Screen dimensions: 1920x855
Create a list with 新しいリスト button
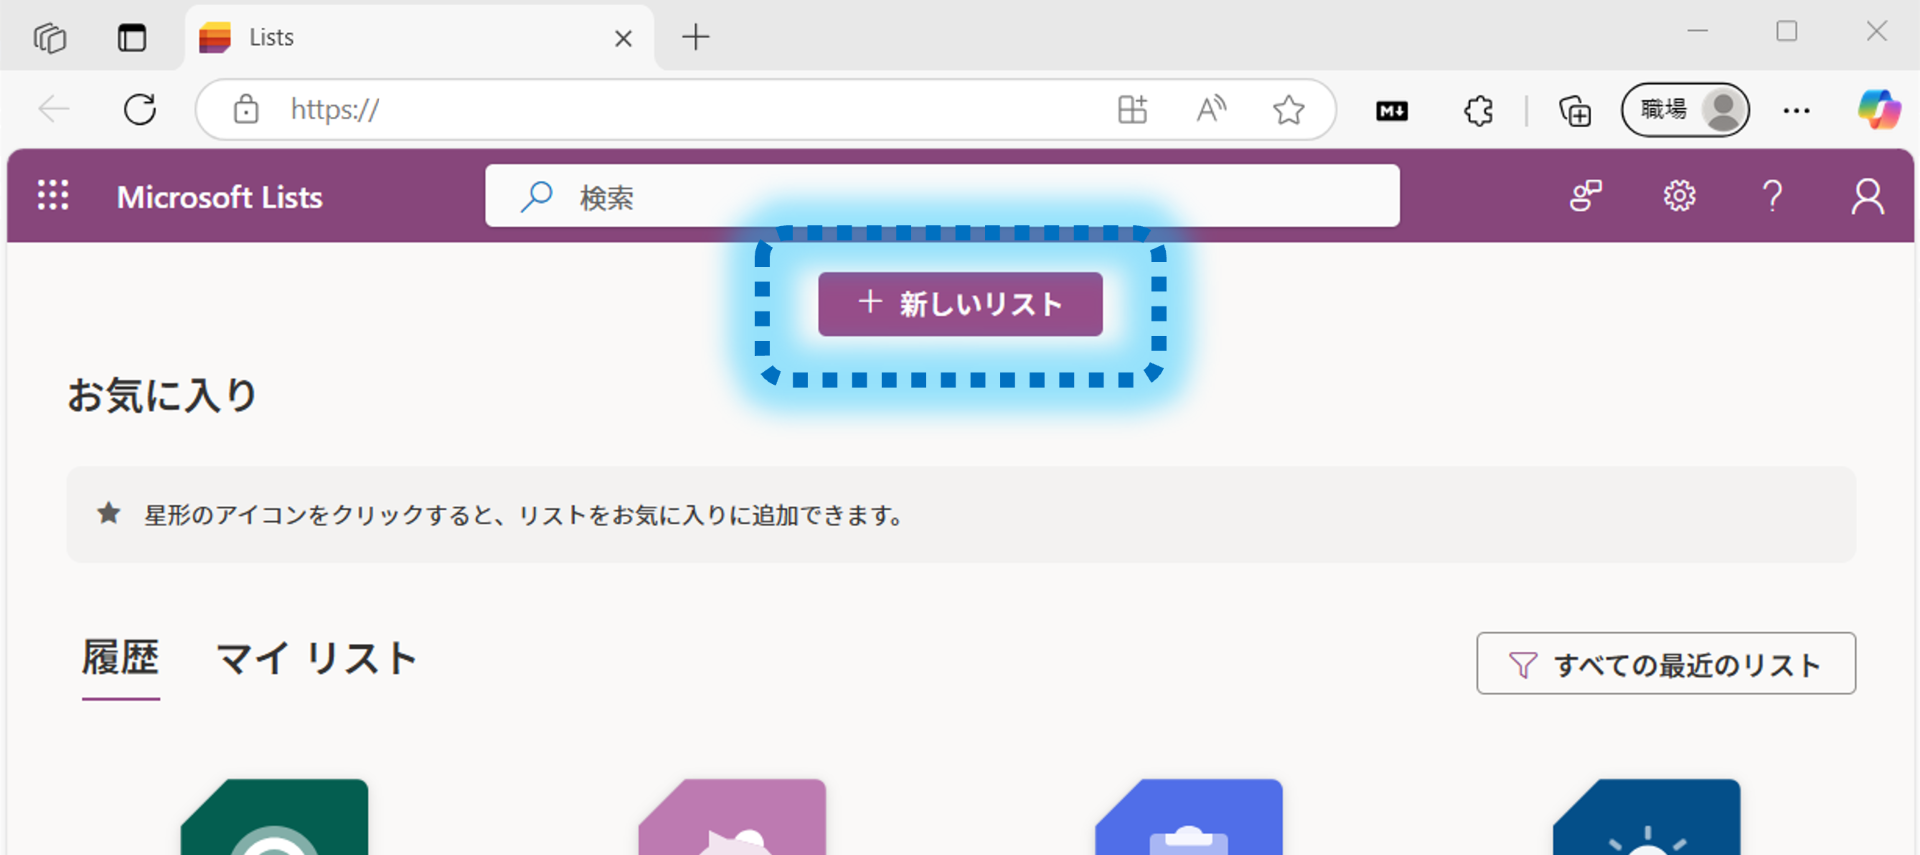(960, 304)
